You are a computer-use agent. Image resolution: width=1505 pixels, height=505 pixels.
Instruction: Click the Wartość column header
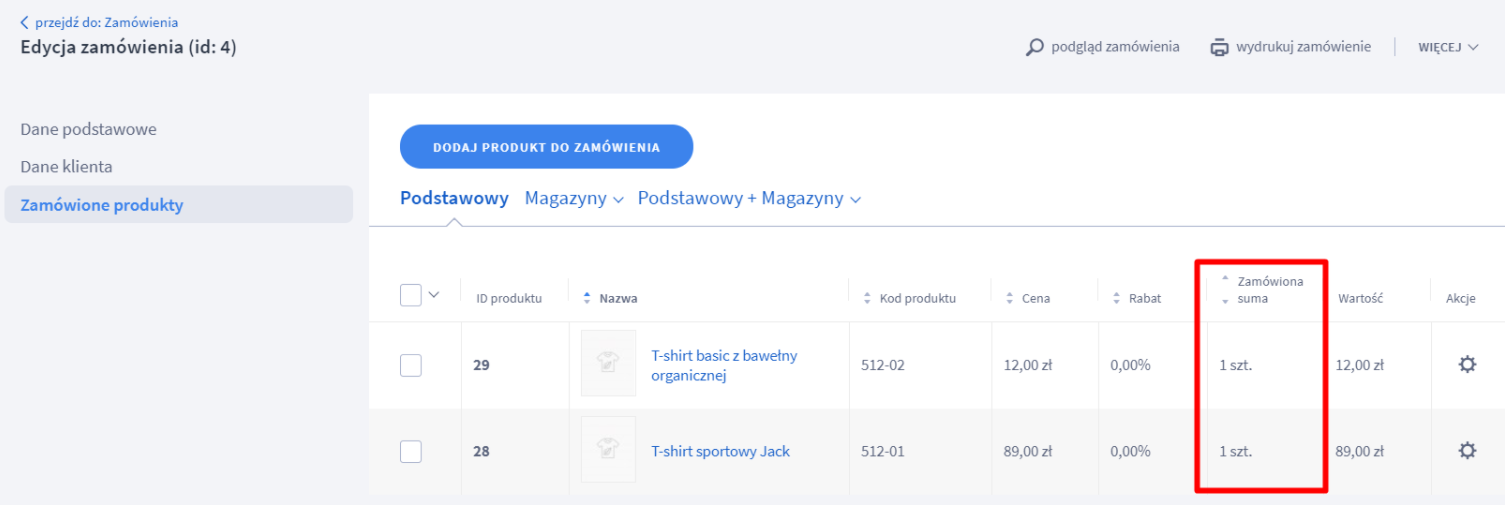tap(1359, 298)
